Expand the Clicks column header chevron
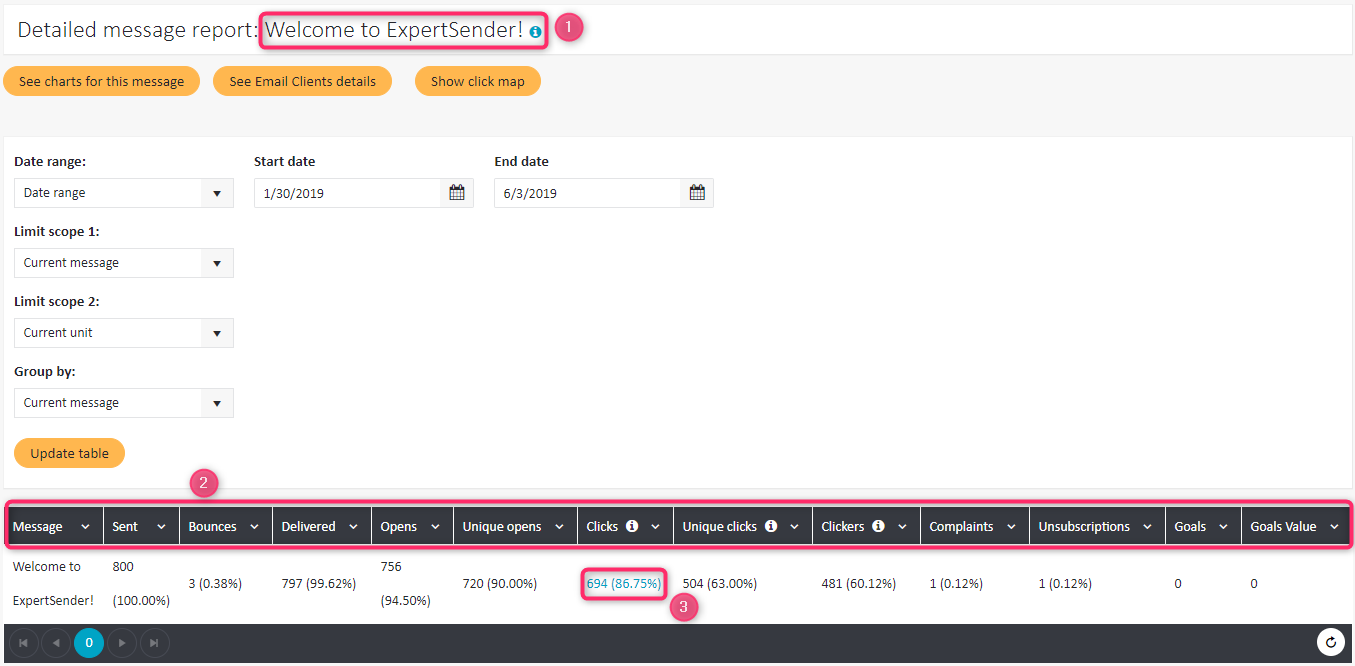 tap(655, 527)
